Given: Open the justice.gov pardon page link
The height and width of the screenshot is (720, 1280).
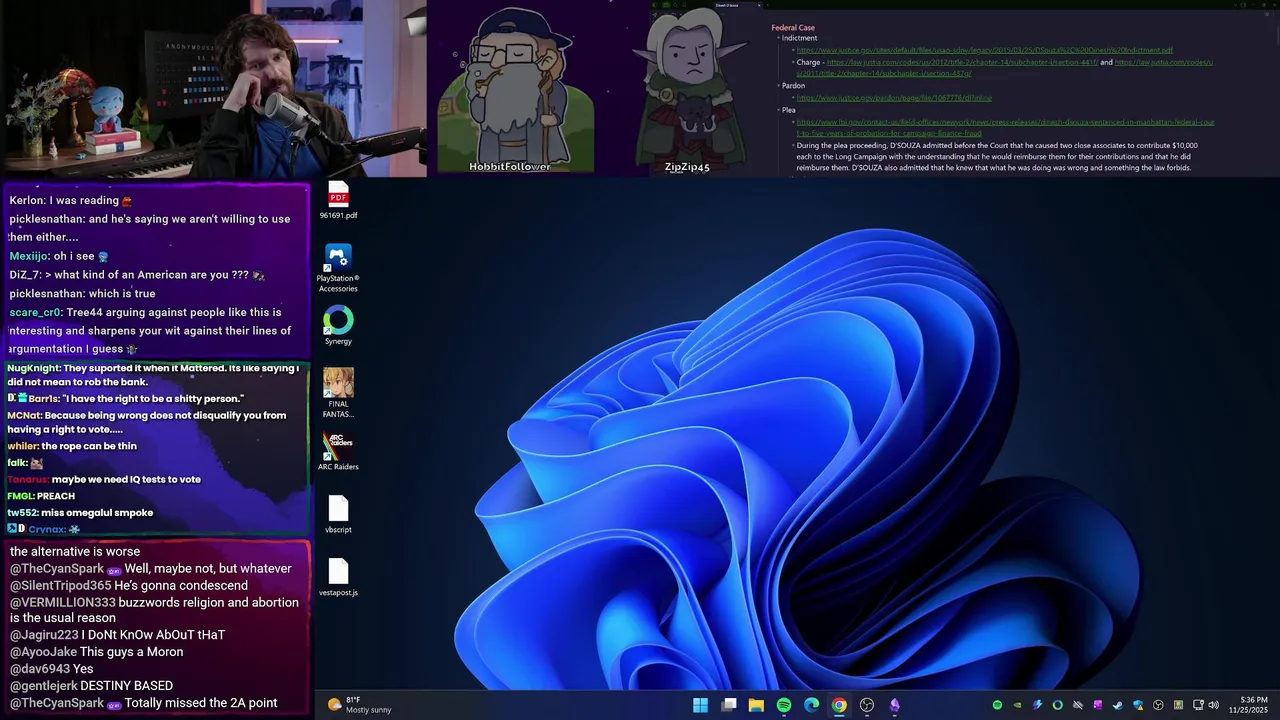Looking at the screenshot, I should [x=894, y=98].
